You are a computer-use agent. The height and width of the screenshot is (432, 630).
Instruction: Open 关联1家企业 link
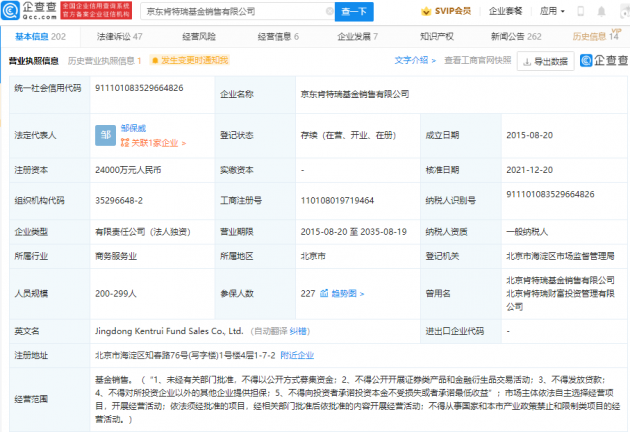153,143
